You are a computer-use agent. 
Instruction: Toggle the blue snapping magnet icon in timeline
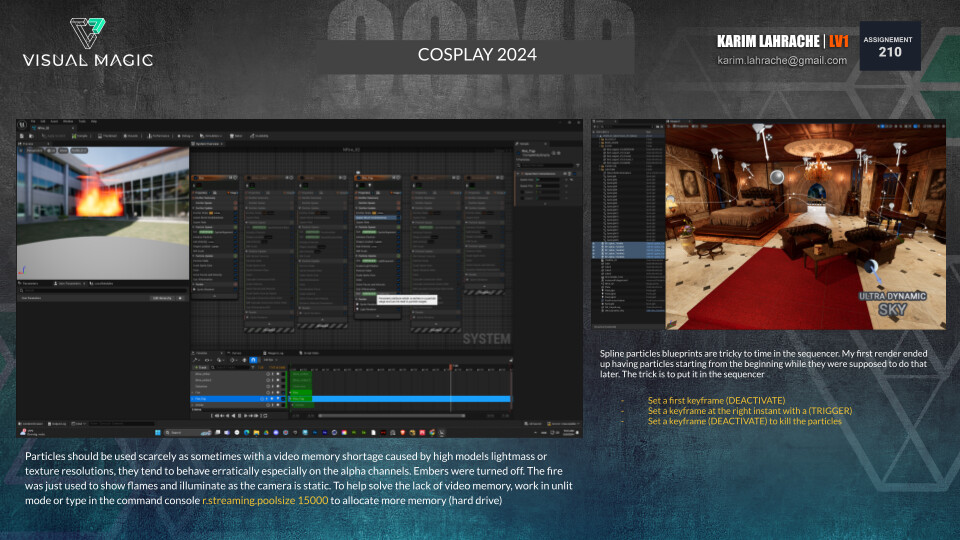[253, 360]
